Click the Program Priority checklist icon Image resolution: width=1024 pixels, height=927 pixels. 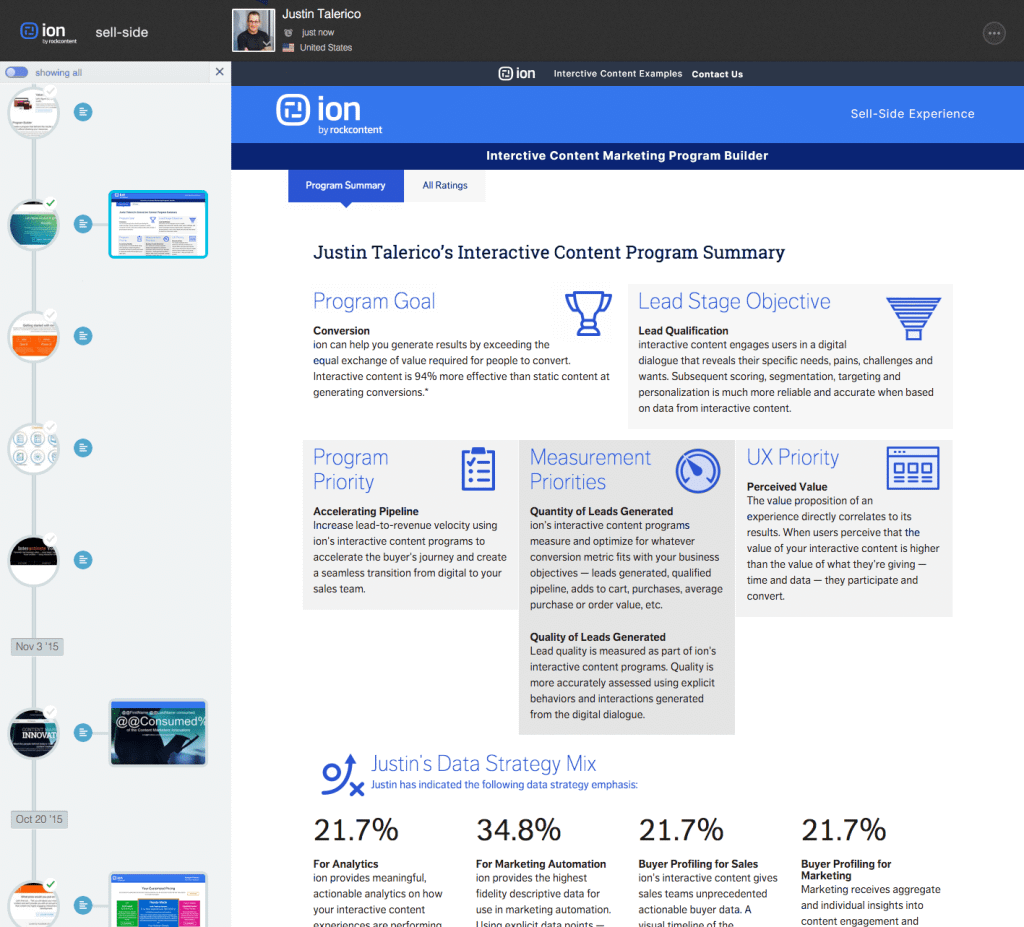point(478,469)
